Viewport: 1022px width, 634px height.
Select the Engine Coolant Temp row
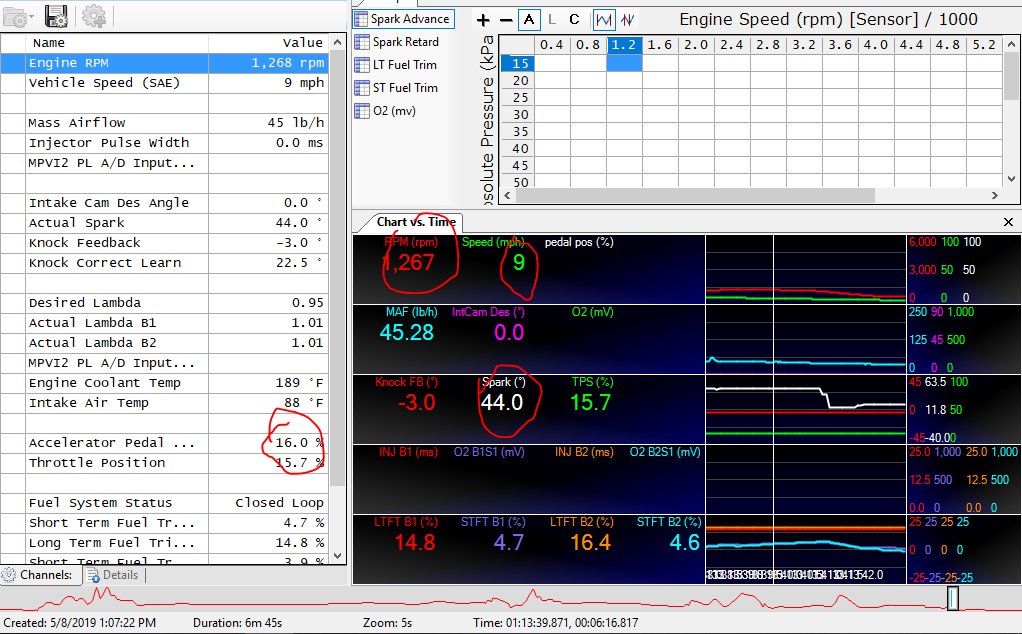(164, 383)
